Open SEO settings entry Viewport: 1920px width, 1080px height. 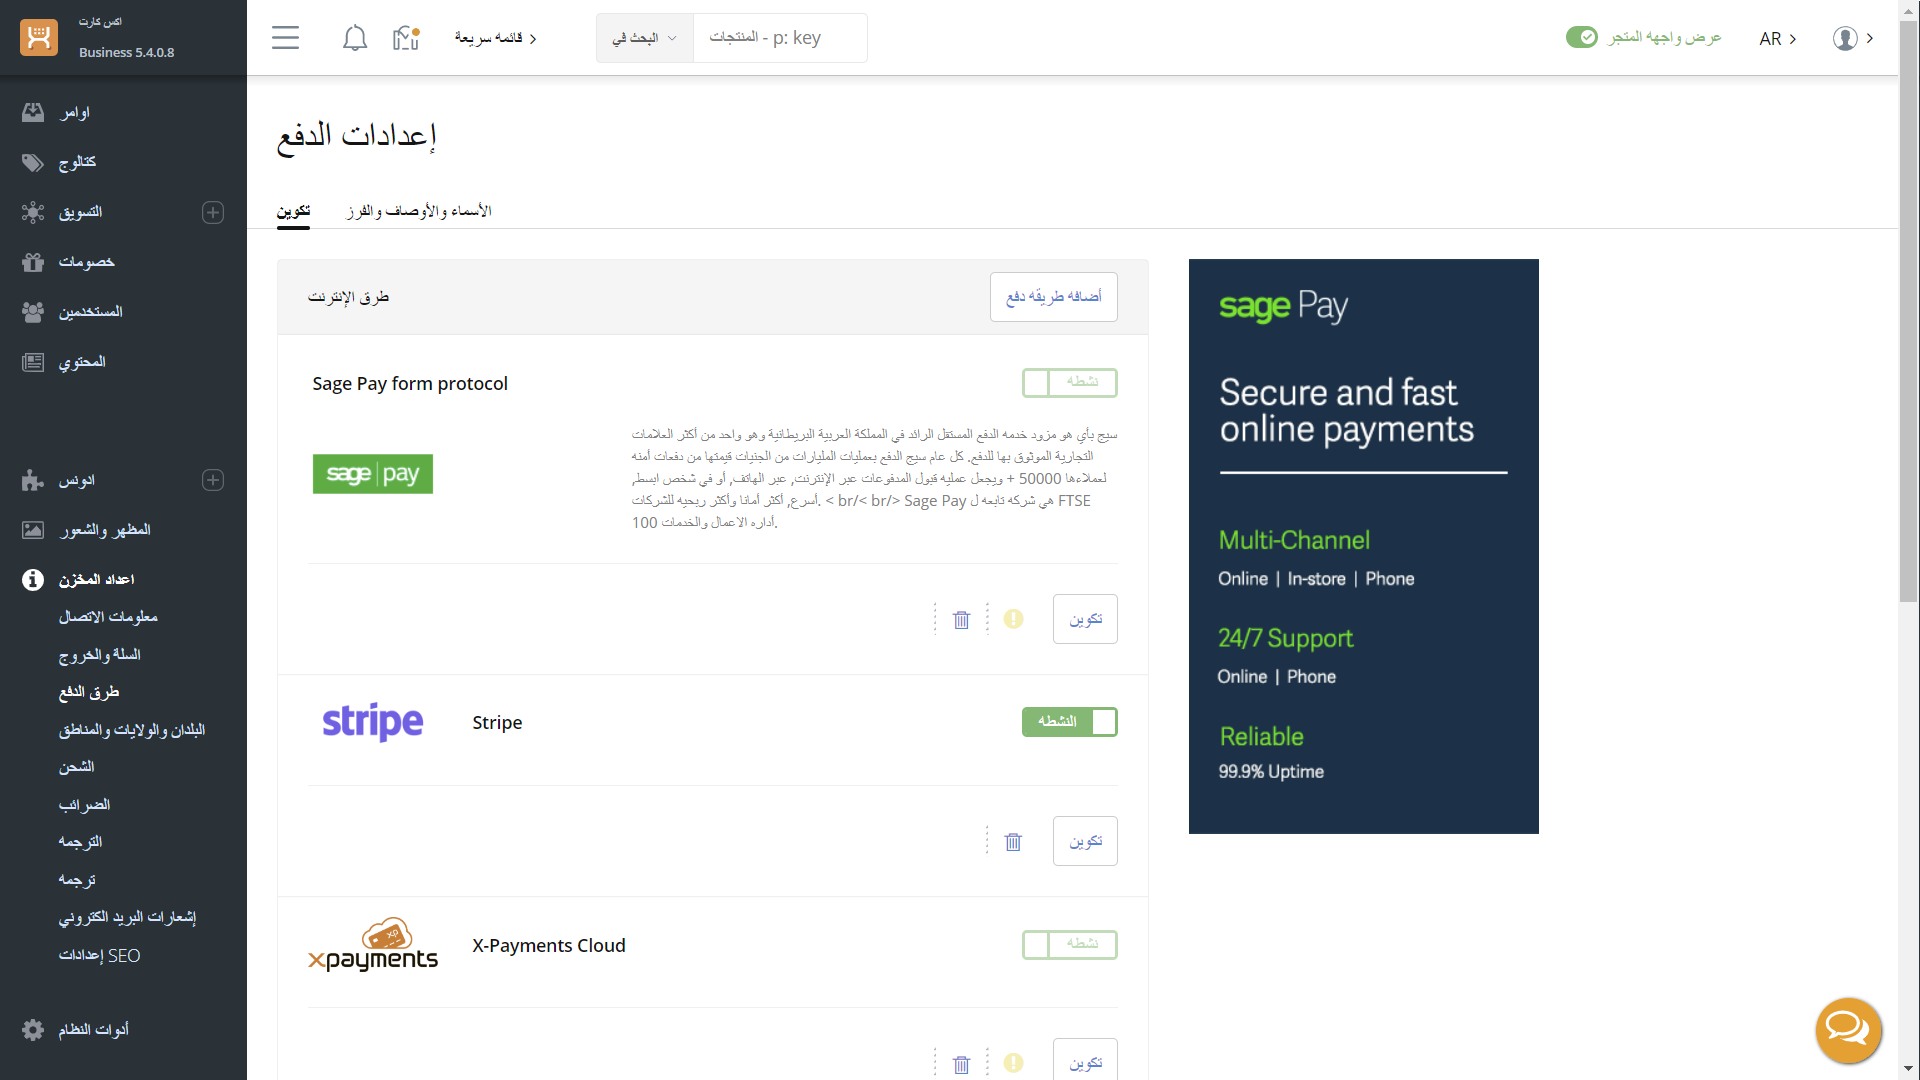(99, 956)
